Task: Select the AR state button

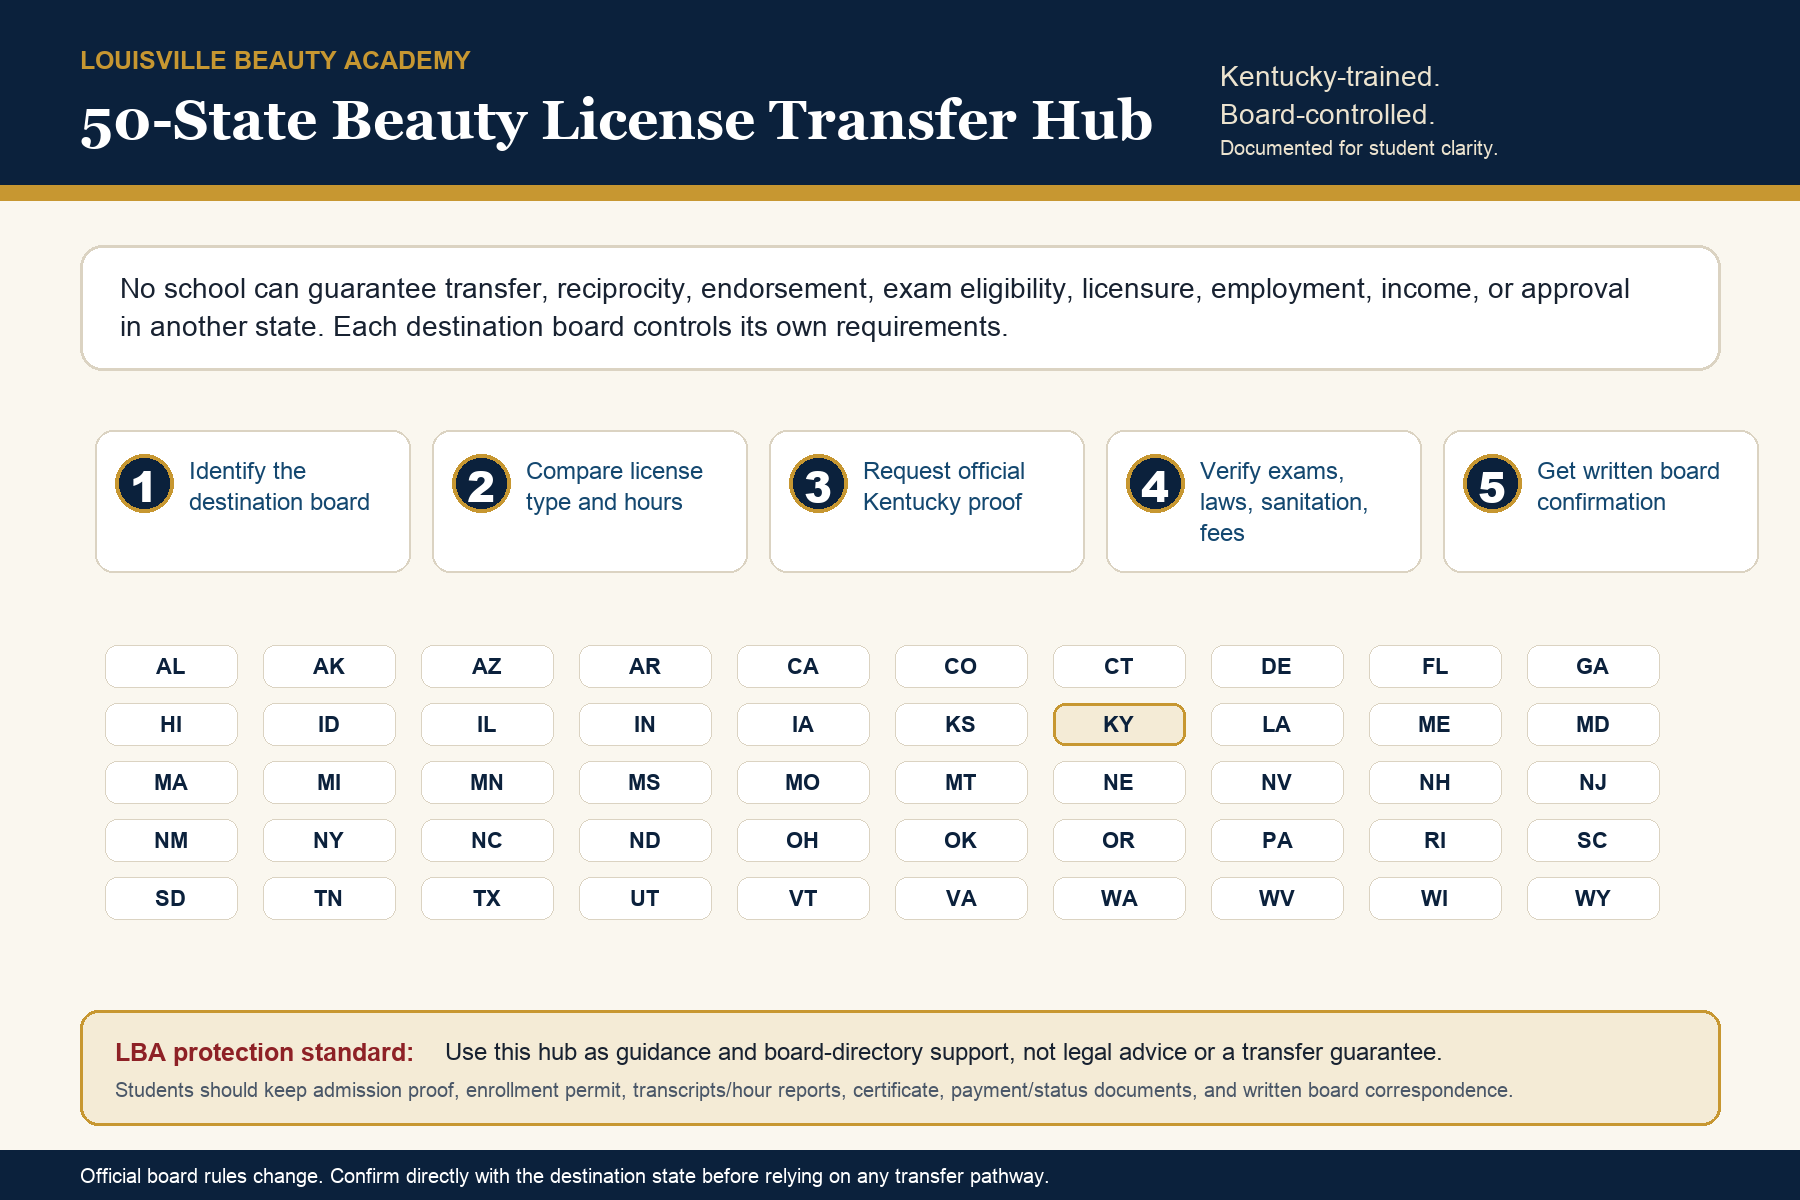Action: coord(645,666)
